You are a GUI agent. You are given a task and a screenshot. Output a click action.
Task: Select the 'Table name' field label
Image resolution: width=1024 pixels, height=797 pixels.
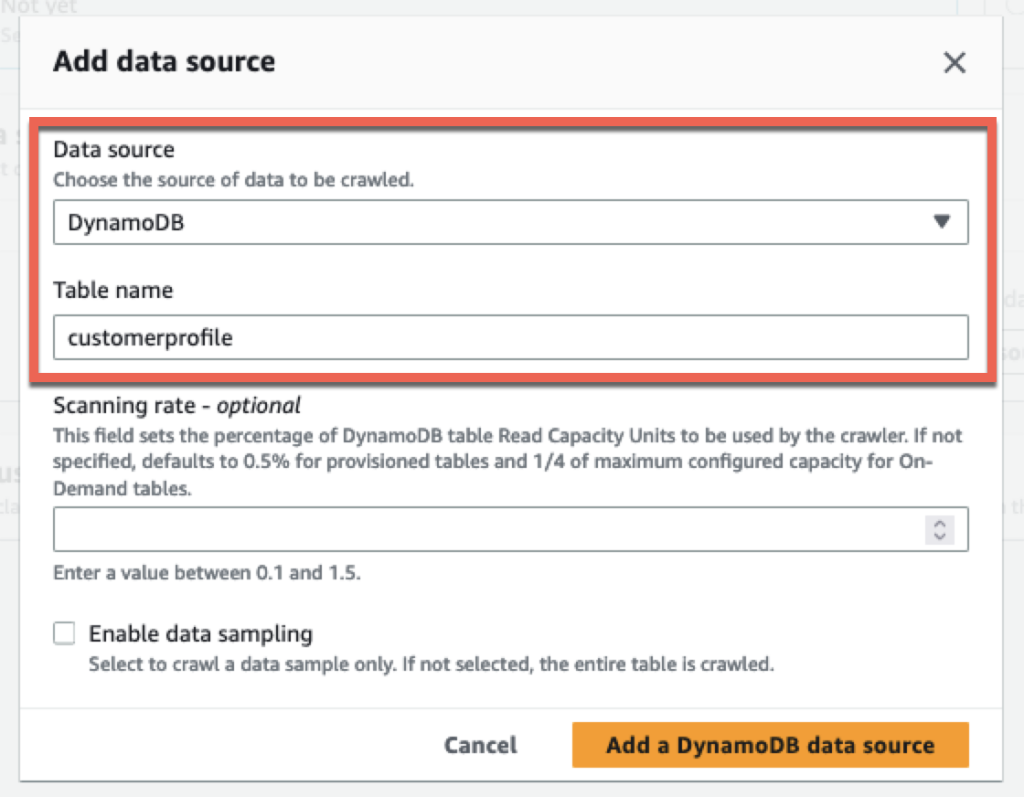(x=113, y=291)
